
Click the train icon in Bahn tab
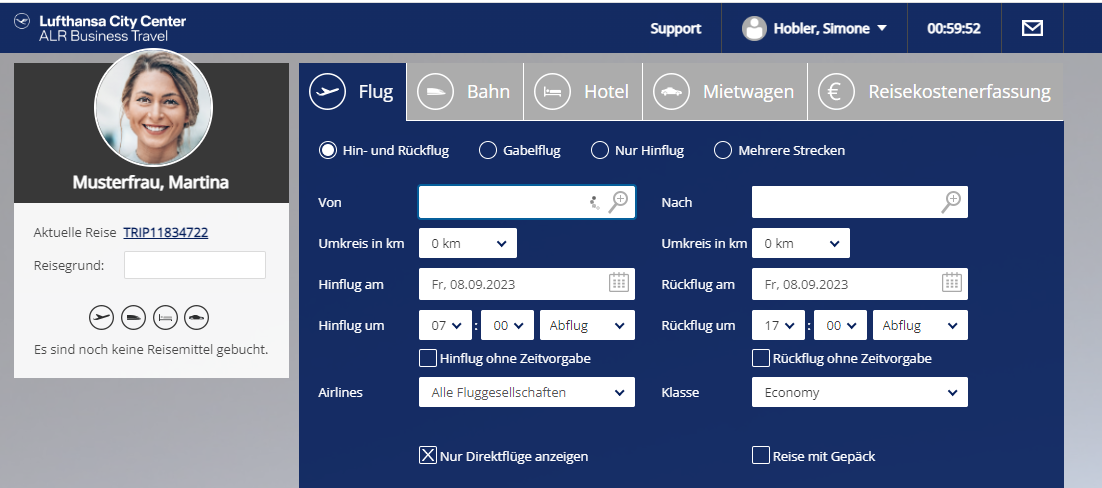pos(435,92)
